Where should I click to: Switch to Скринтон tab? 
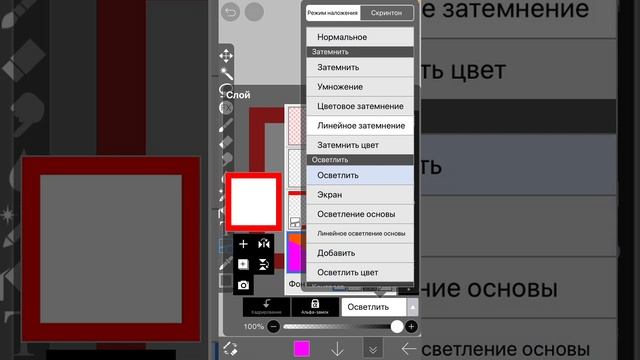coord(387,13)
